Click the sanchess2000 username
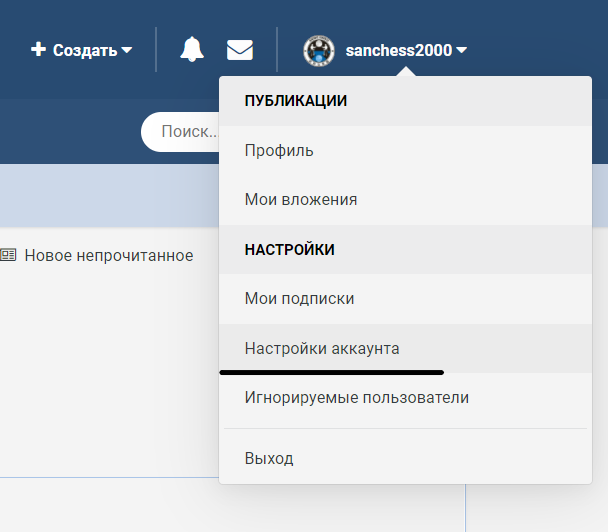608x532 pixels. [x=398, y=50]
